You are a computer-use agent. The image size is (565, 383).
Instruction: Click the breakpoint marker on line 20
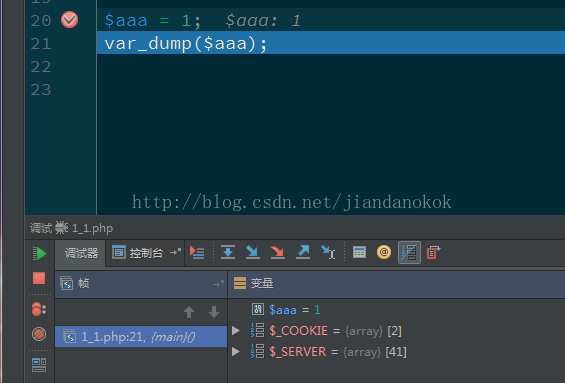click(69, 20)
